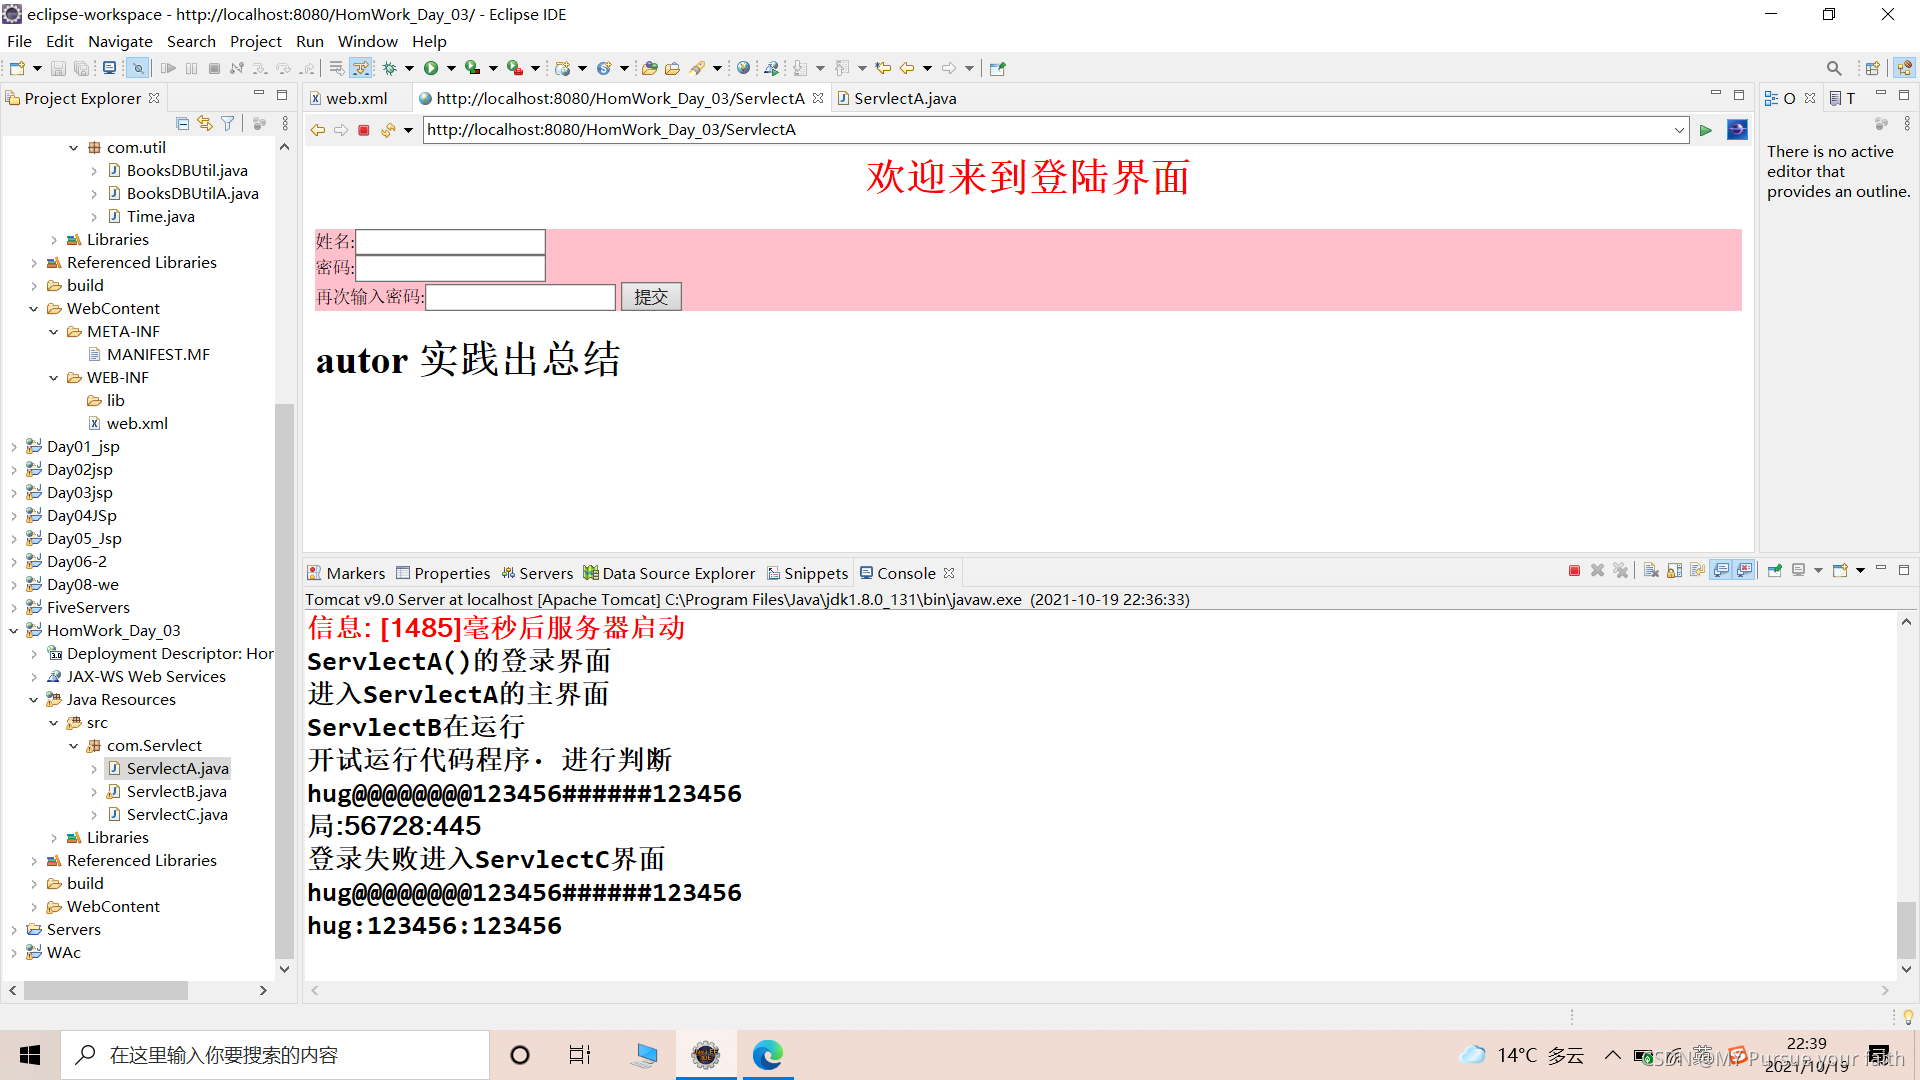Viewport: 1920px width, 1080px height.
Task: Click the browser green Go arrow
Action: click(x=1706, y=130)
